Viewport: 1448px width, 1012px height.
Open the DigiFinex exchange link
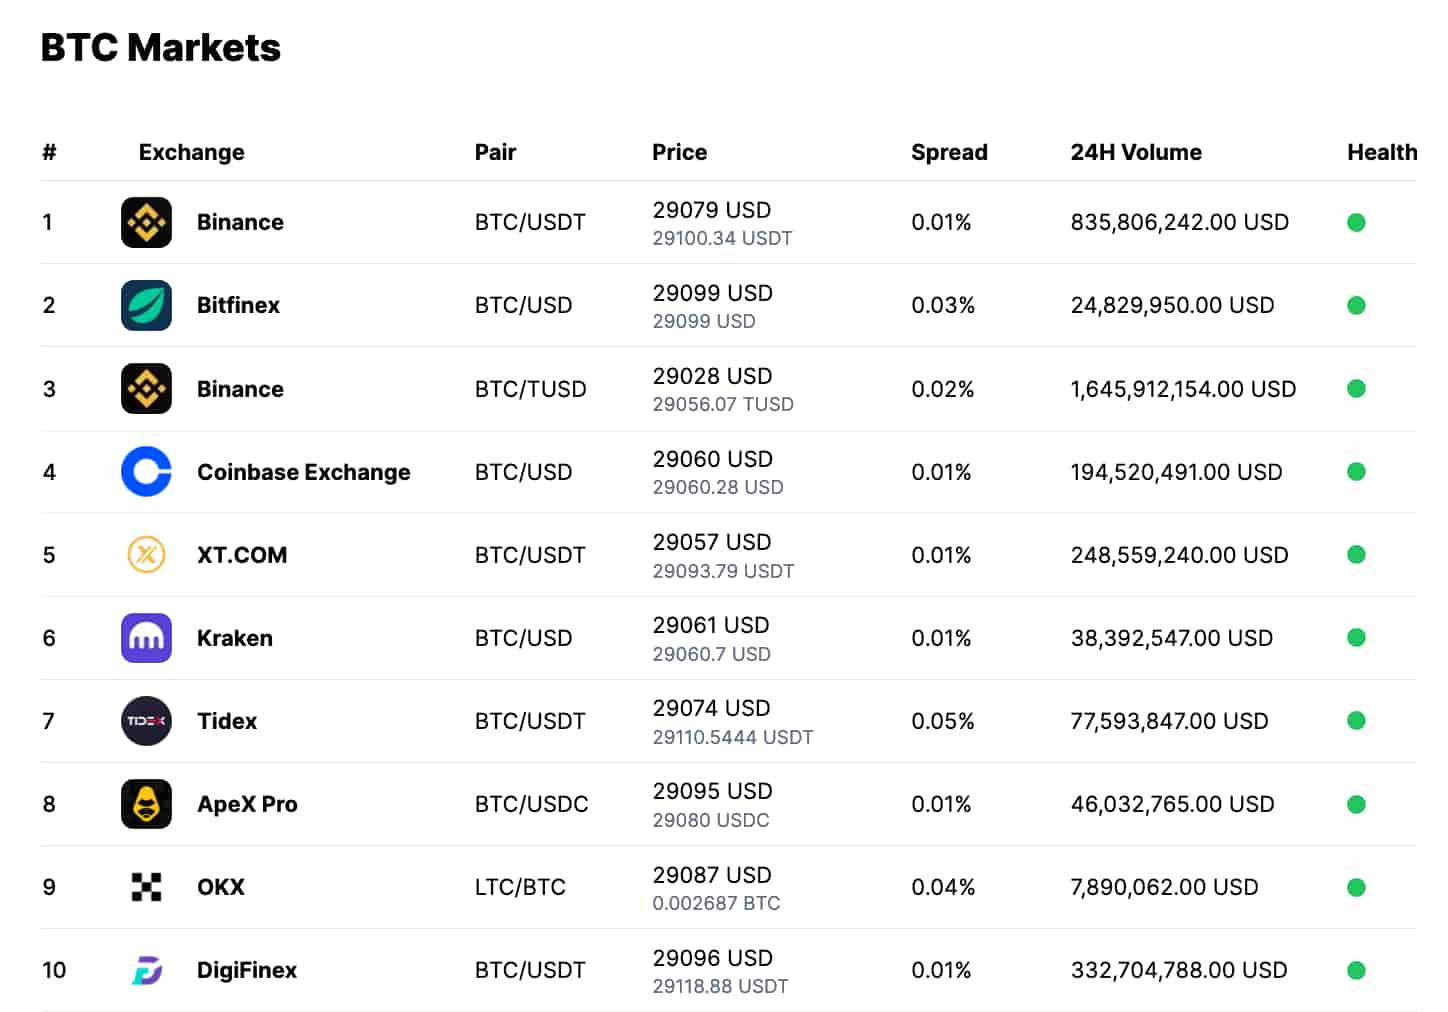[246, 970]
